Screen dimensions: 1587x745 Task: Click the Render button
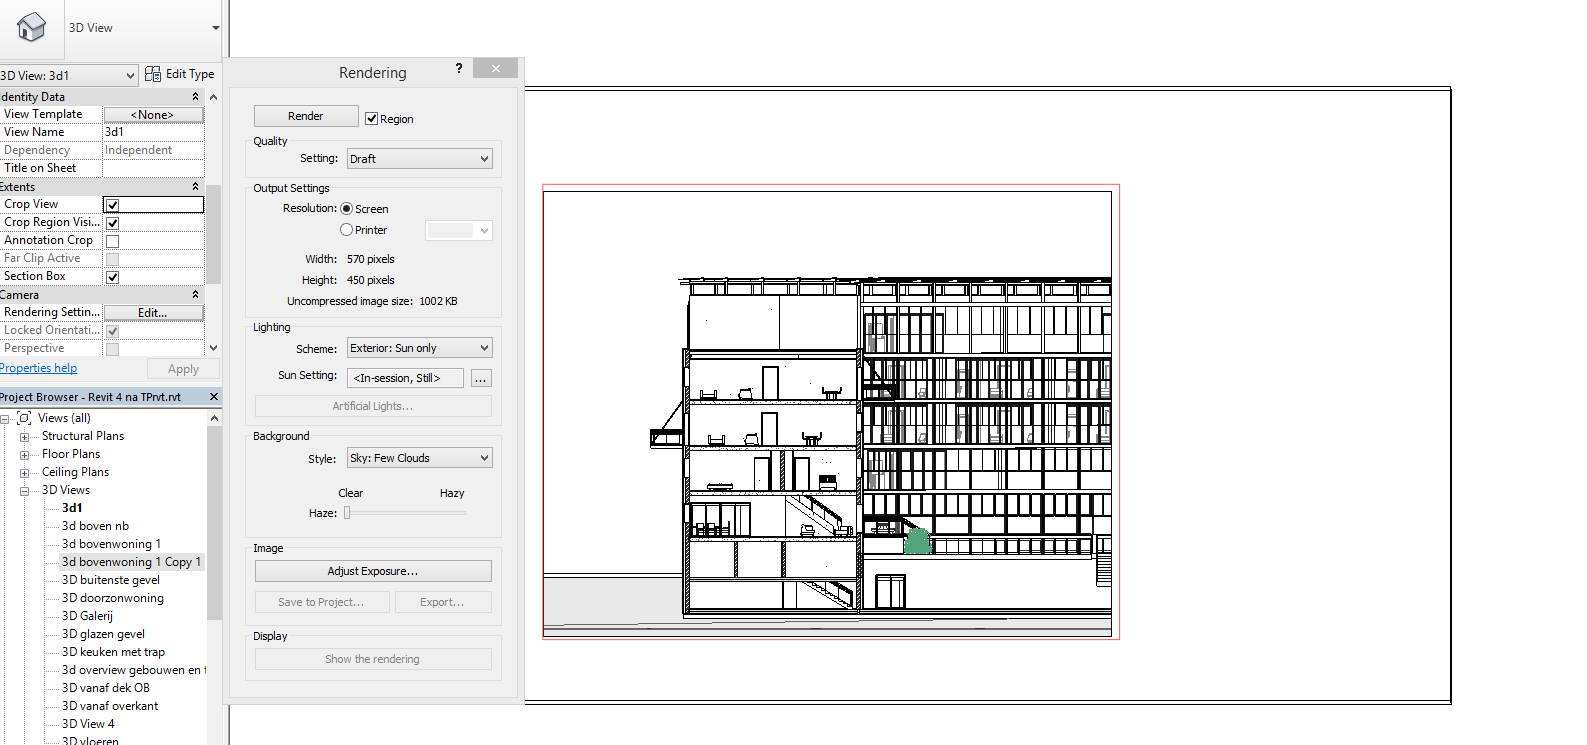(306, 116)
